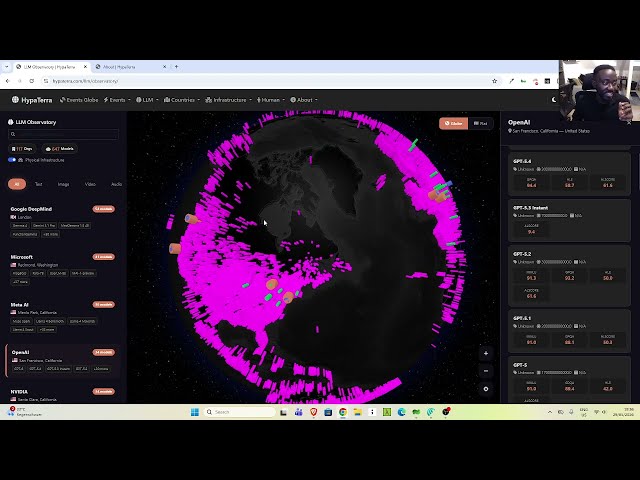Viewport: 640px width, 480px height.
Task: Select the Image filter tab
Action: [x=63, y=184]
